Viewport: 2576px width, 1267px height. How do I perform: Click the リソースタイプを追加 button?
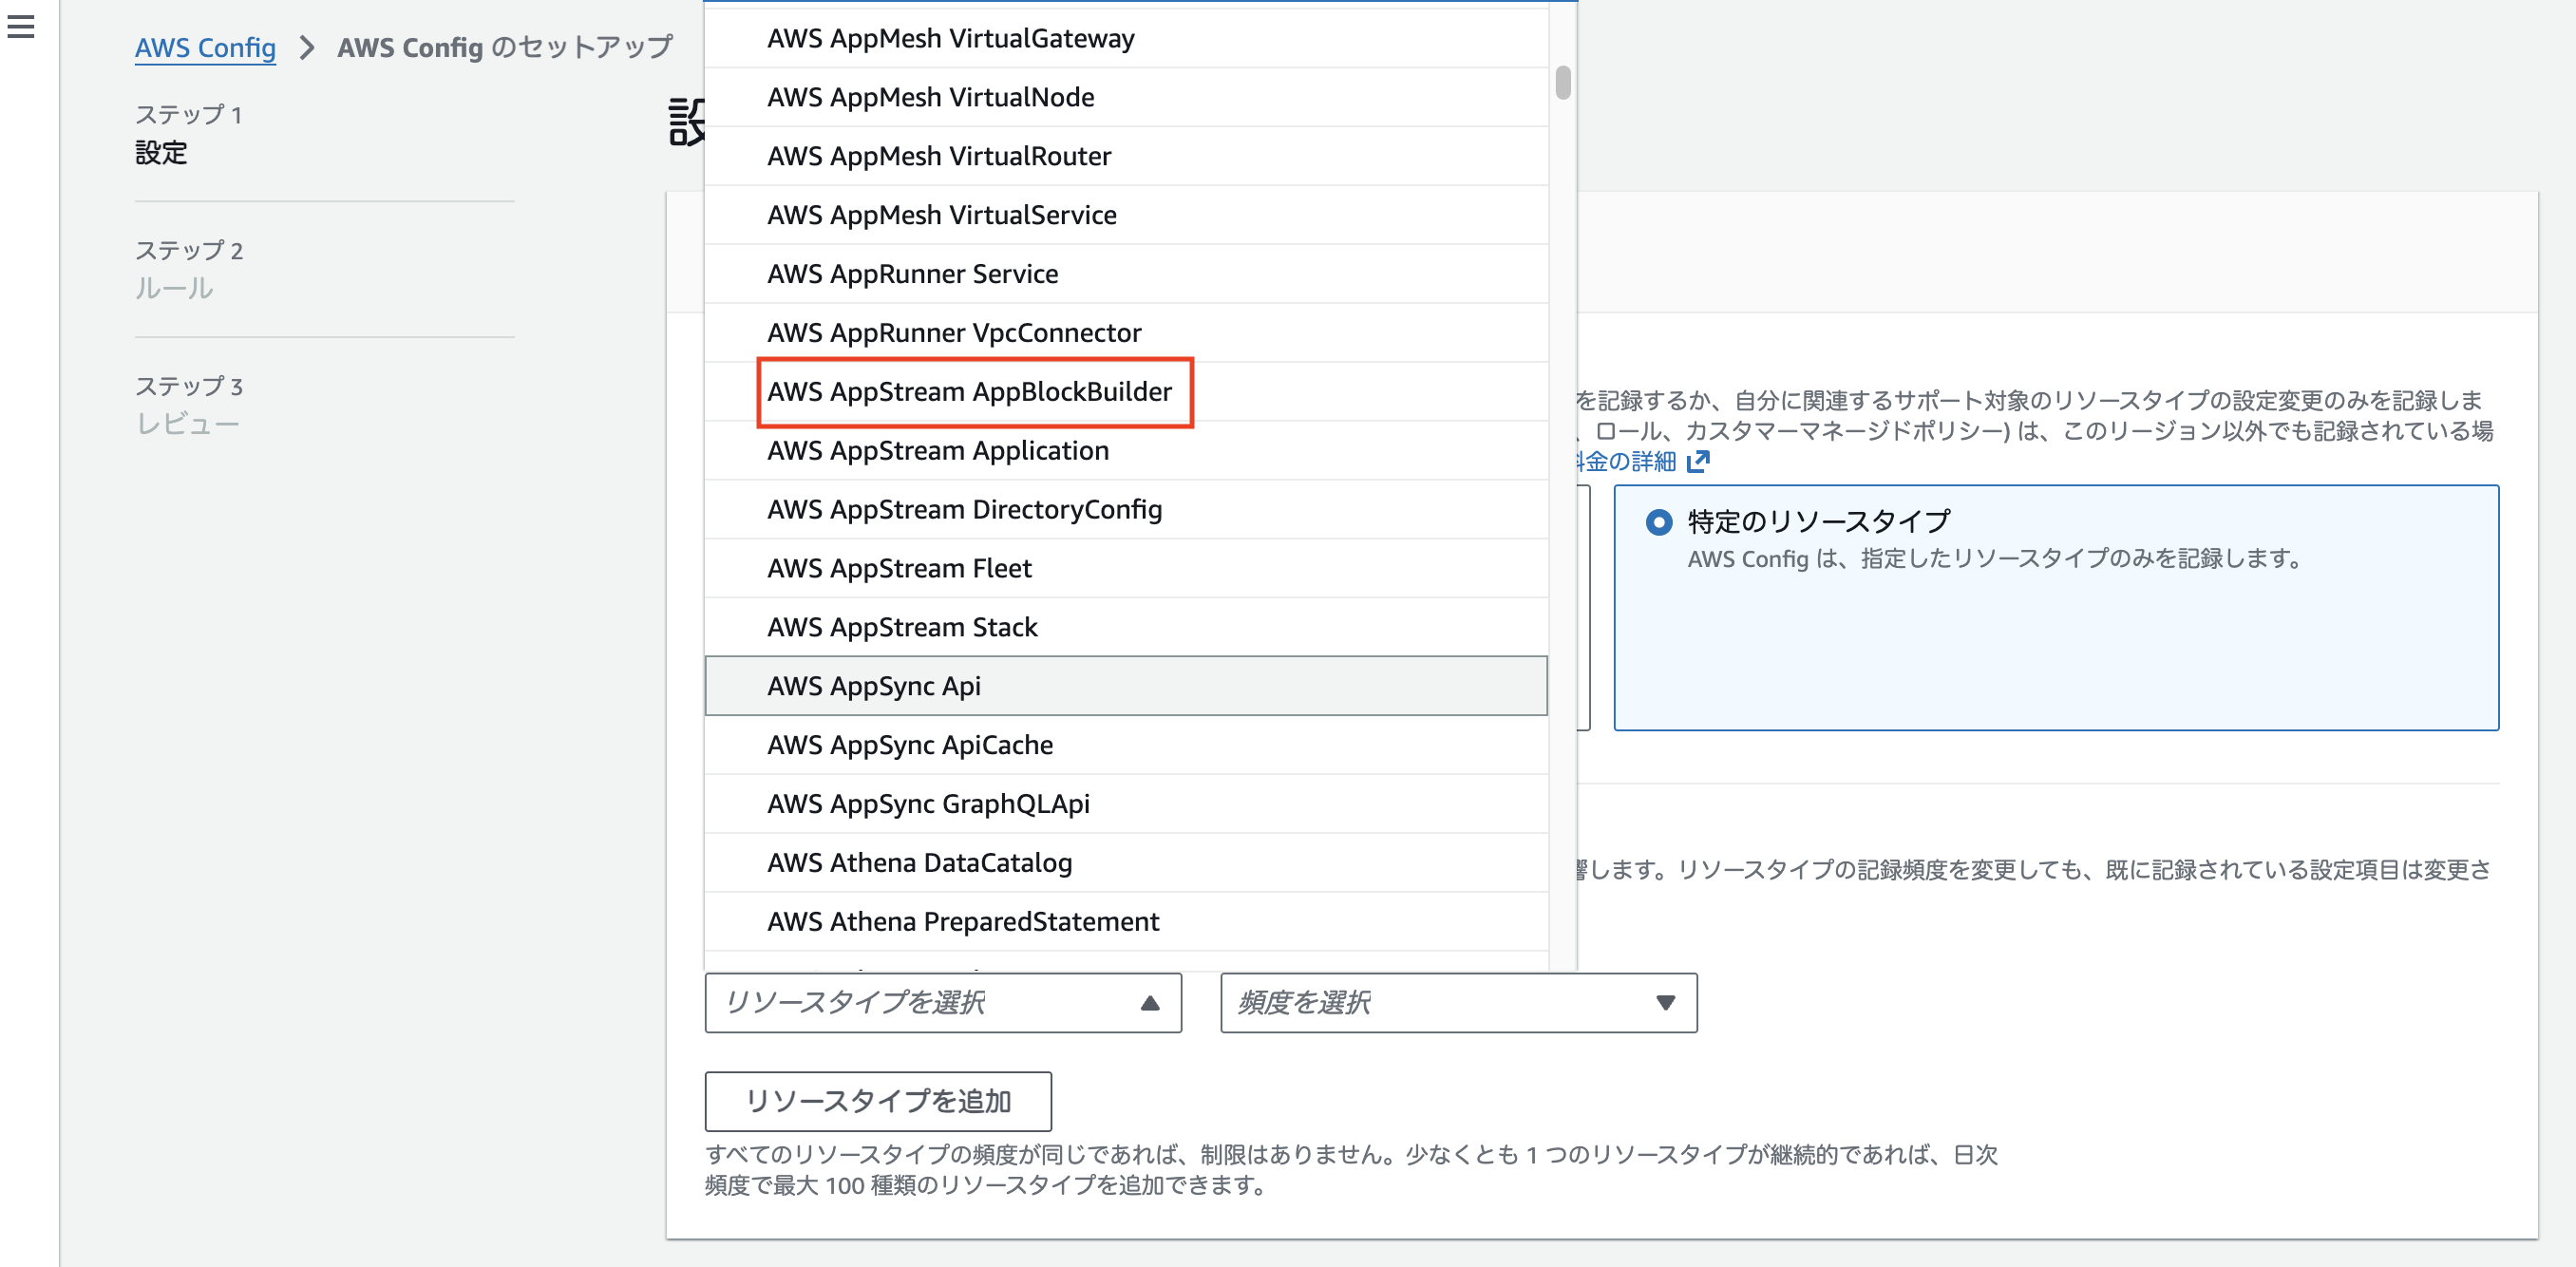[x=877, y=1101]
